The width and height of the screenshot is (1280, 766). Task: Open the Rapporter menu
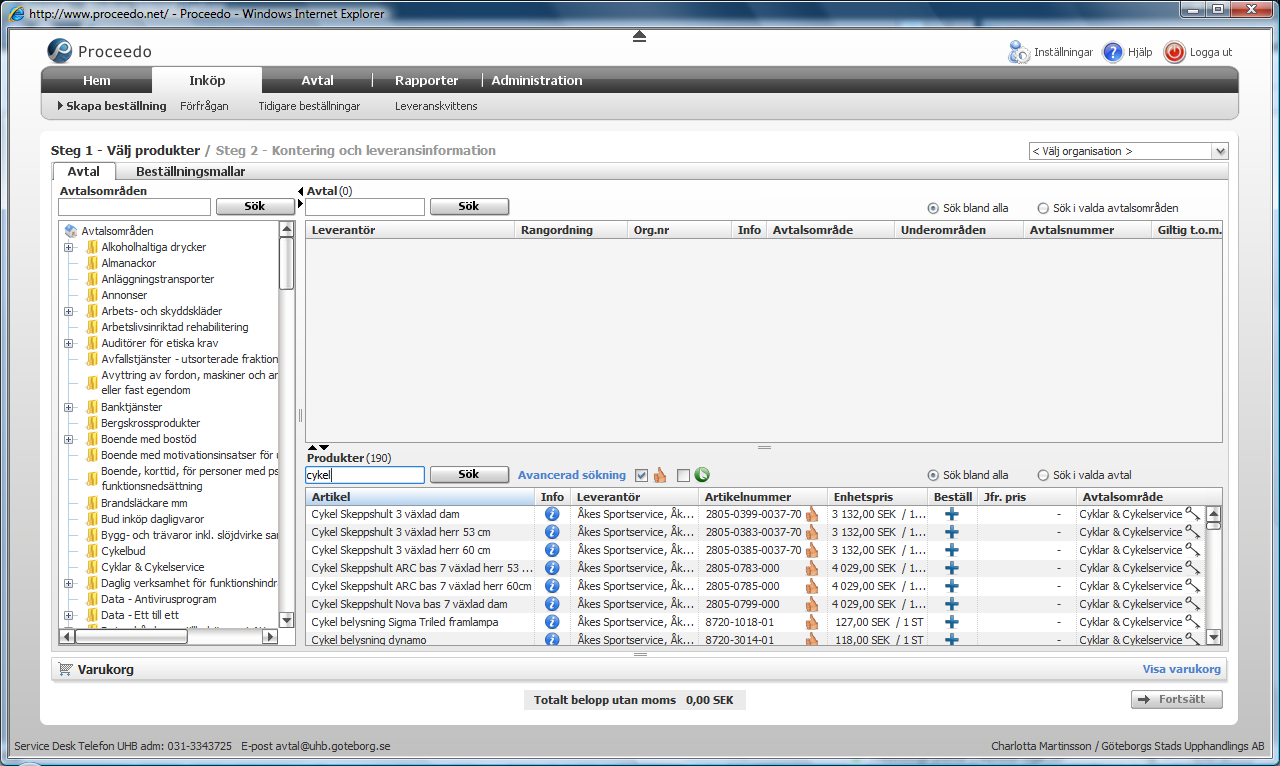427,81
